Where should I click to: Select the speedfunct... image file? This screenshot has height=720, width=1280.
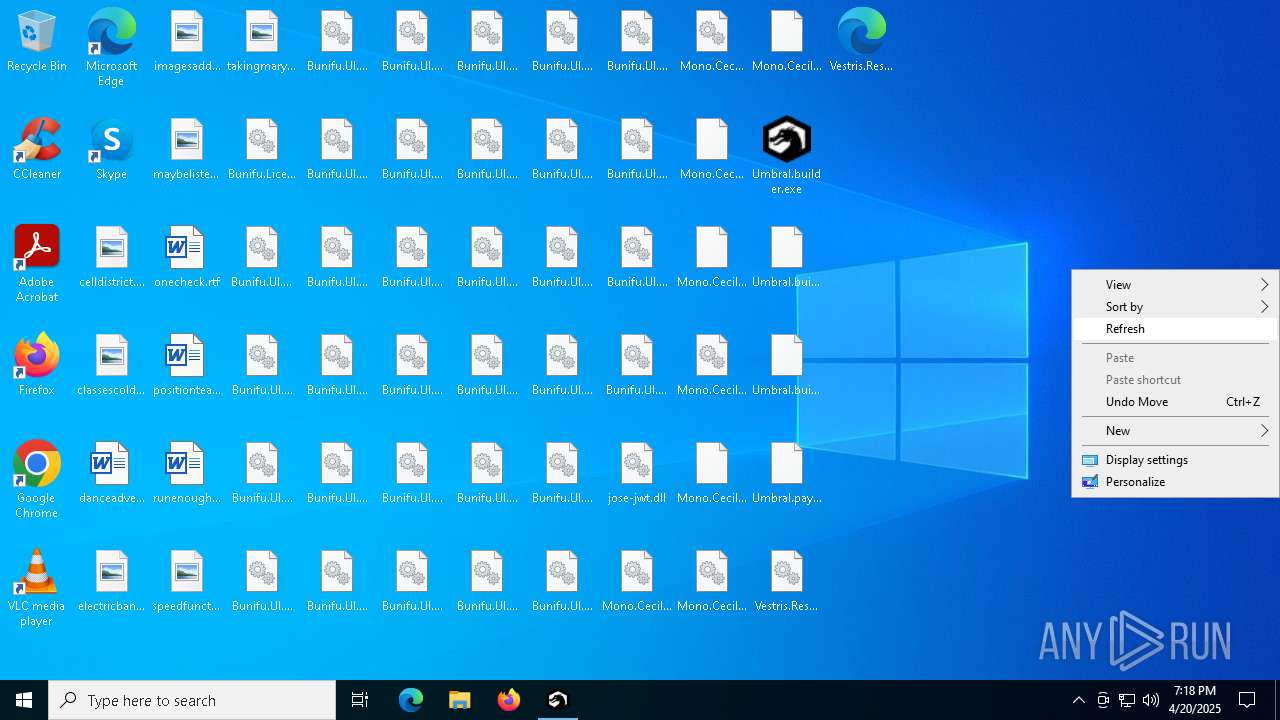click(186, 580)
